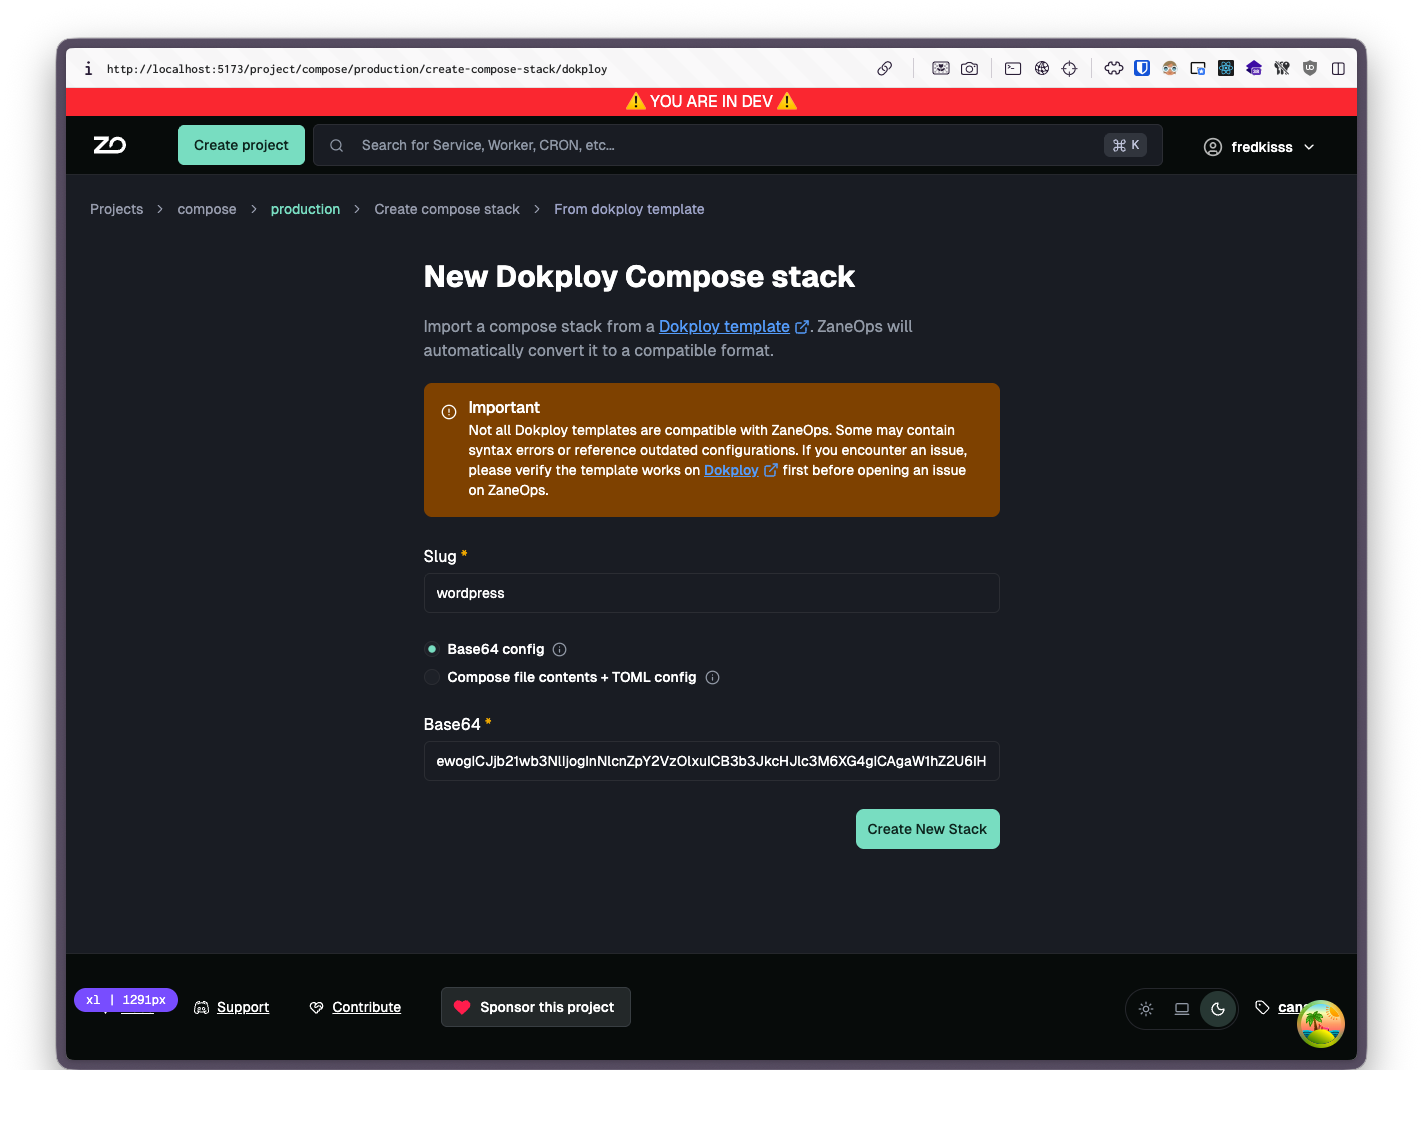Open the fredkisss account dropdown

pos(1260,147)
